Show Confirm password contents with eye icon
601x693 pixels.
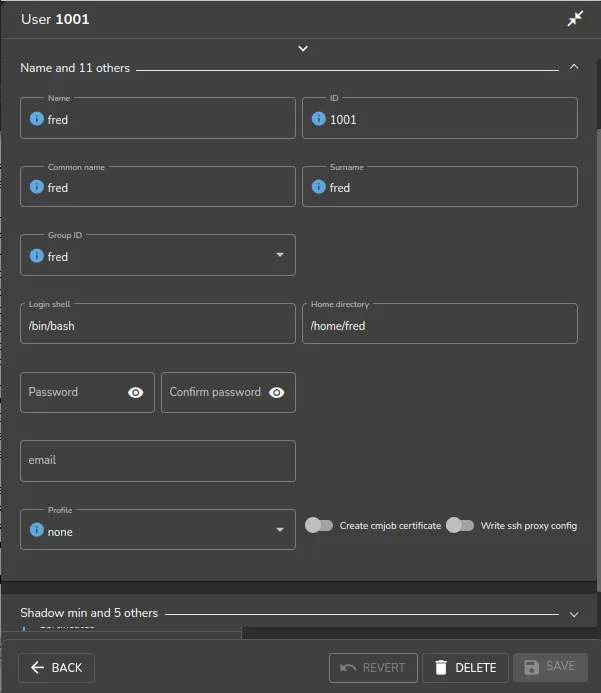(x=277, y=392)
